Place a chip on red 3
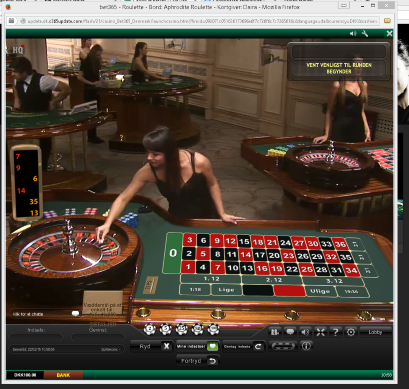The height and width of the screenshot is (389, 409). 190,240
